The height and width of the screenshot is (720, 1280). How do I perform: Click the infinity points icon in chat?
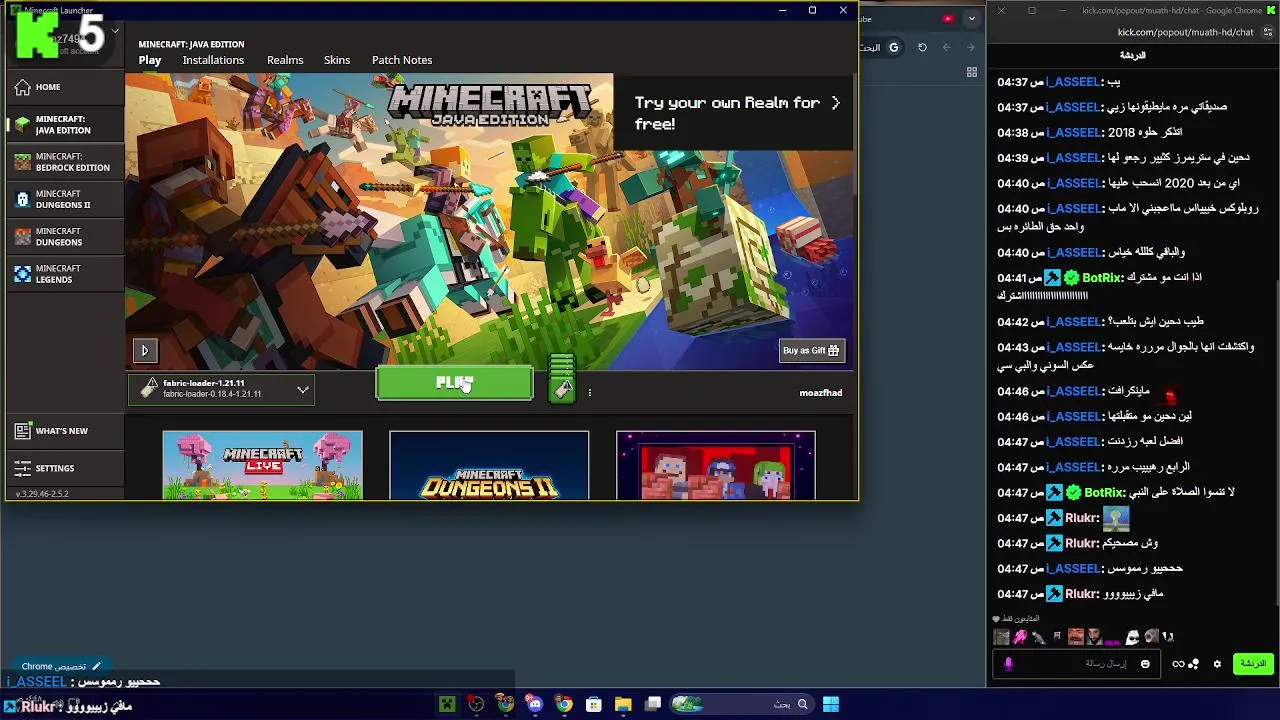click(1179, 664)
